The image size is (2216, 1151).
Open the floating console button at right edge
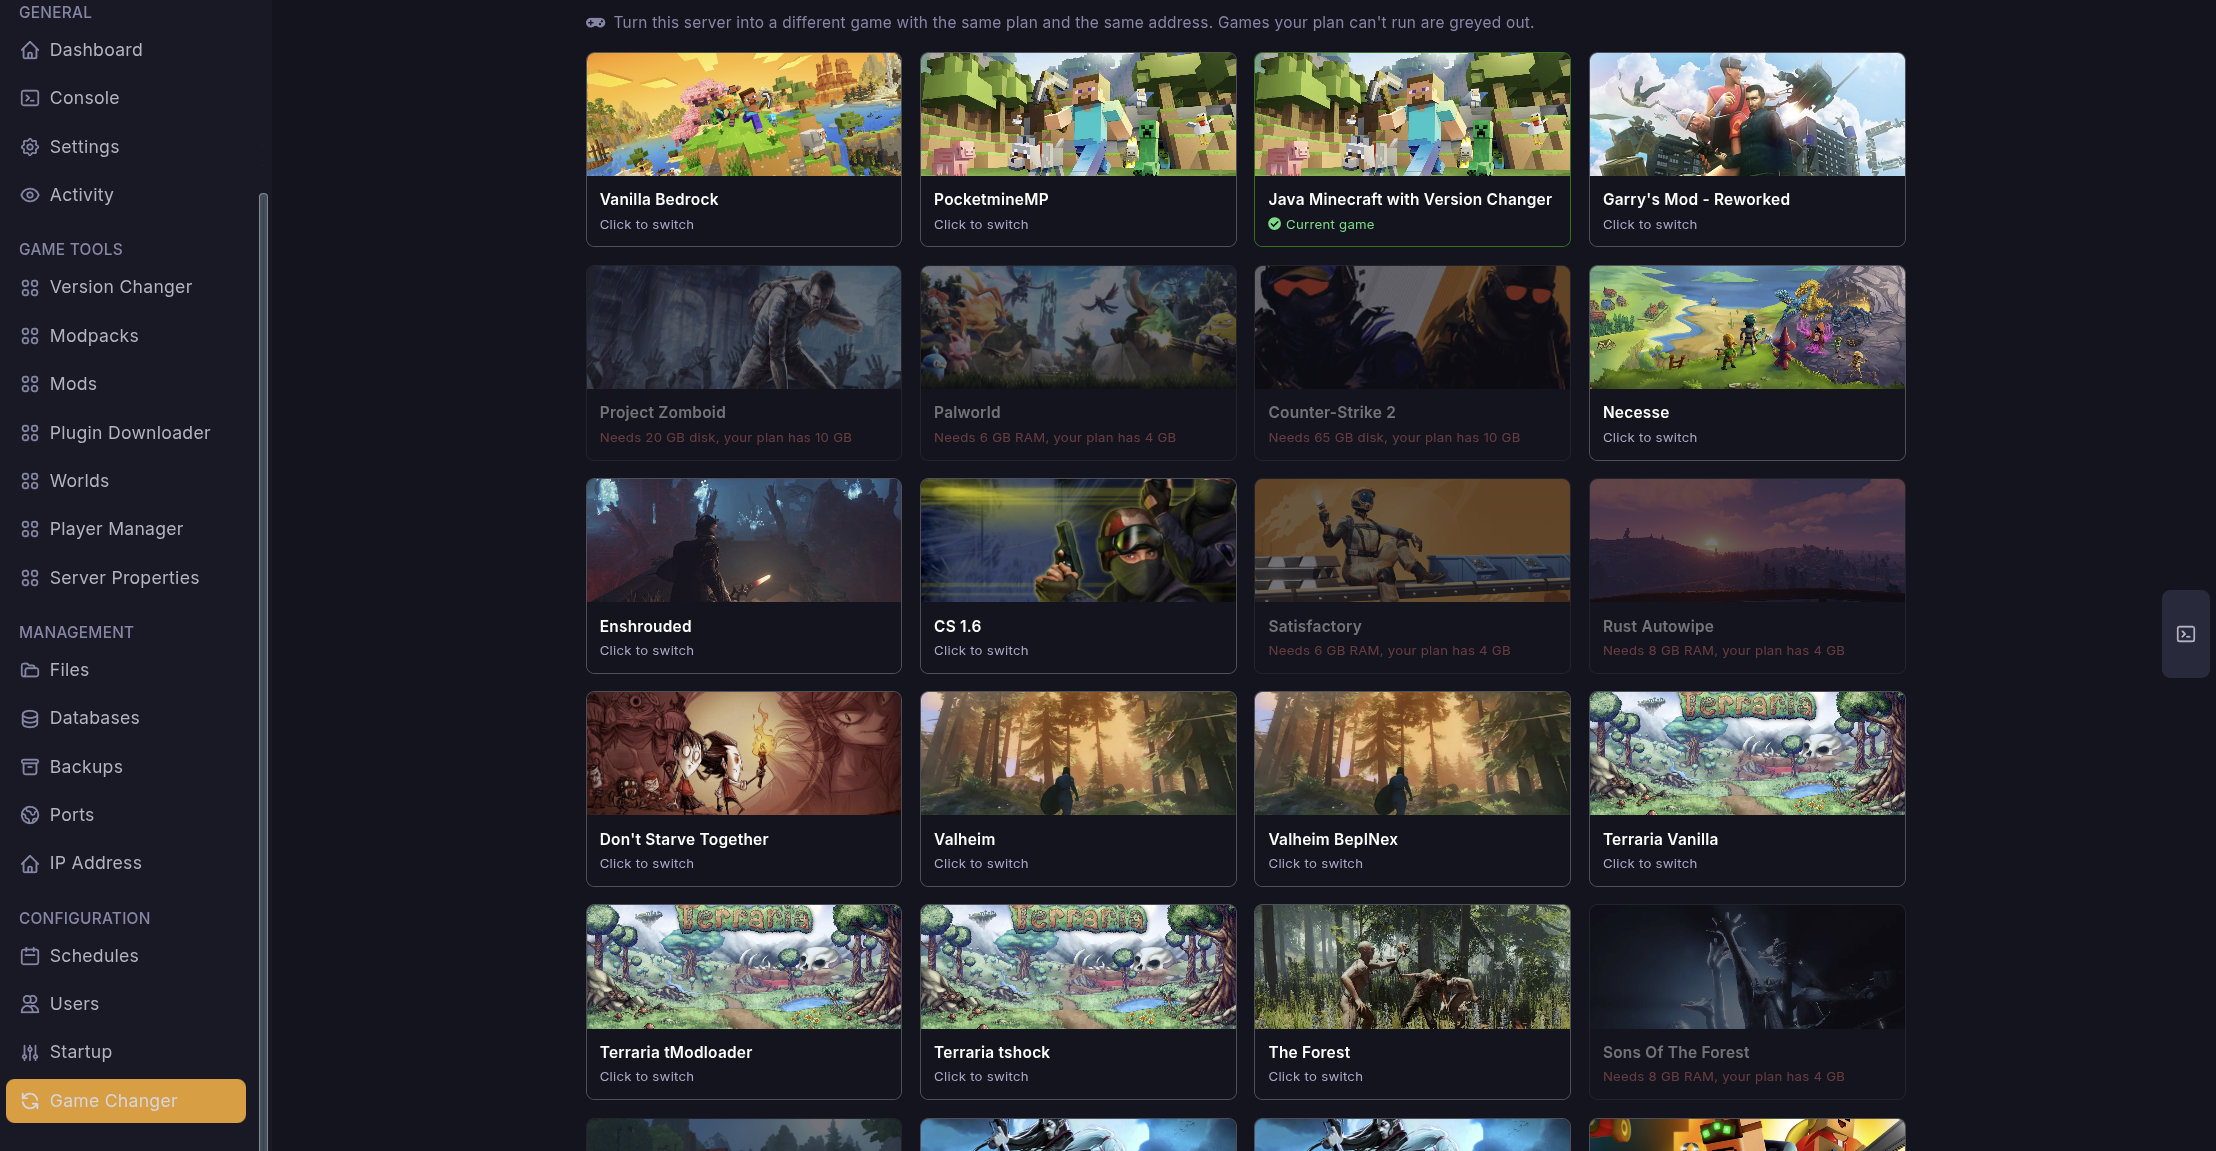[x=2186, y=634]
